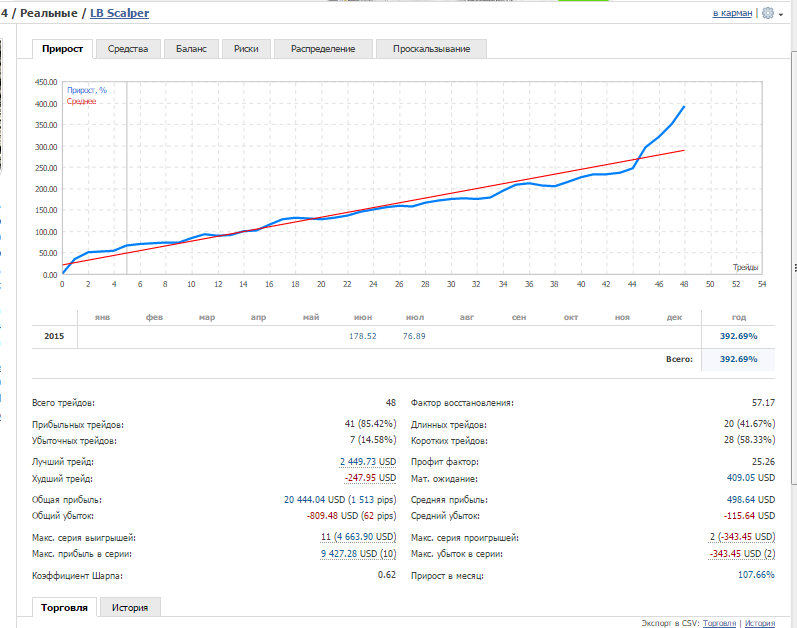
Task: Select the Торговля tab at bottom
Action: point(65,607)
